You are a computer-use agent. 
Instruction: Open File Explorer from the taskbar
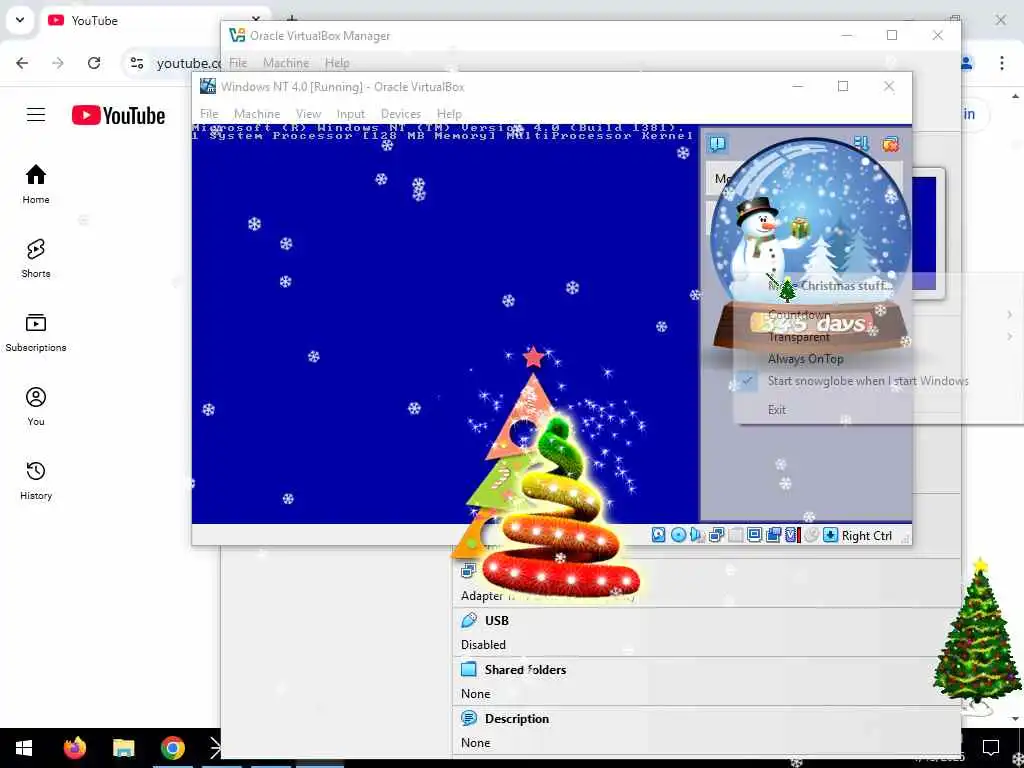[123, 748]
